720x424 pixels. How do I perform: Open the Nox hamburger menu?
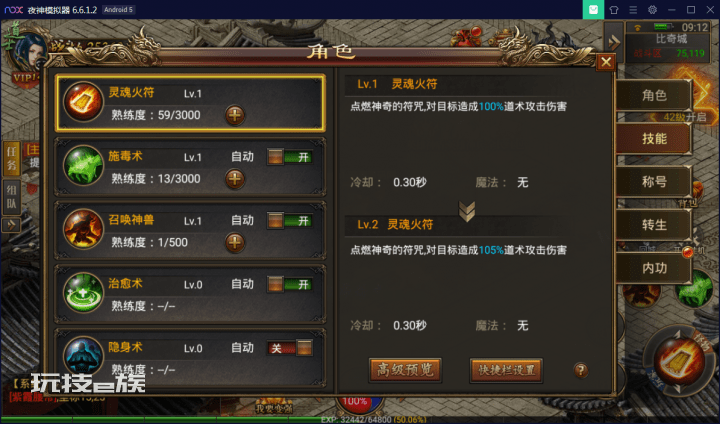(633, 10)
